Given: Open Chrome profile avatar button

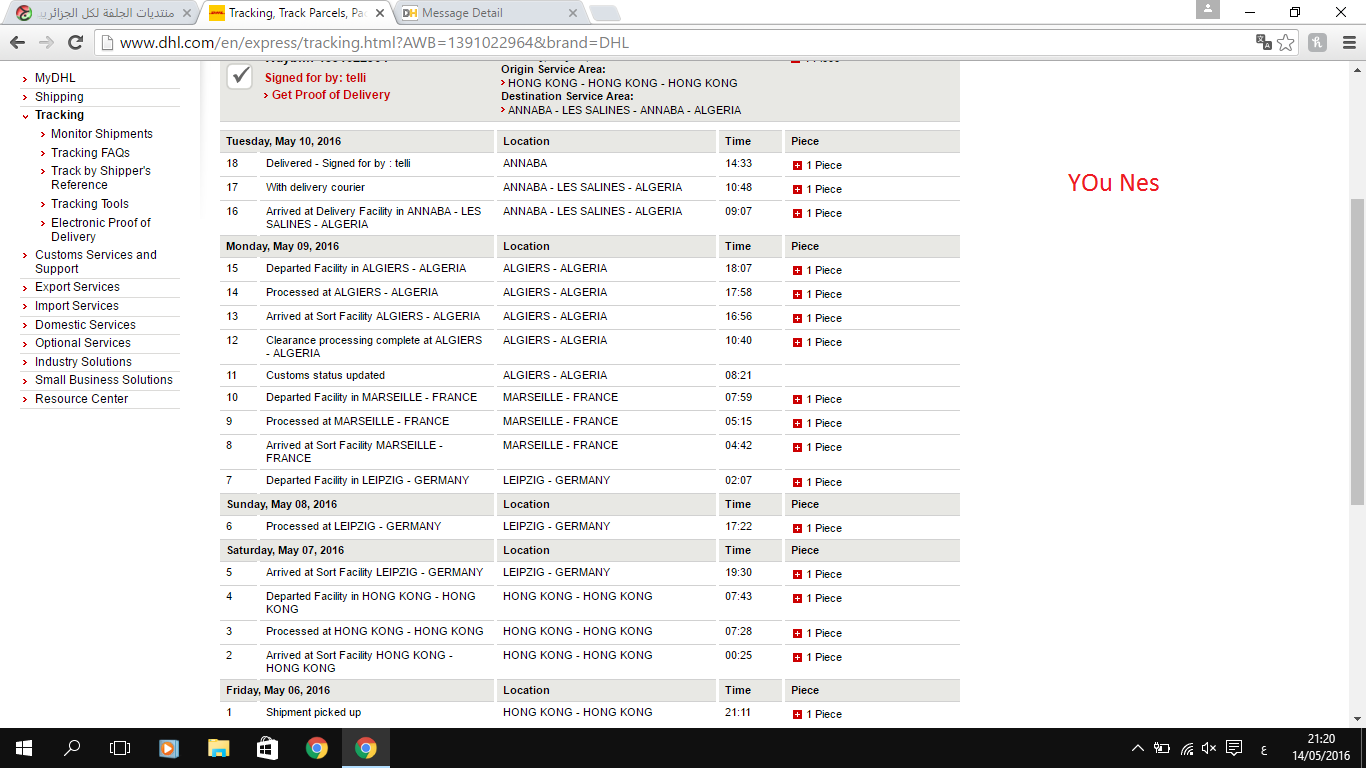Looking at the screenshot, I should click(x=1208, y=9).
